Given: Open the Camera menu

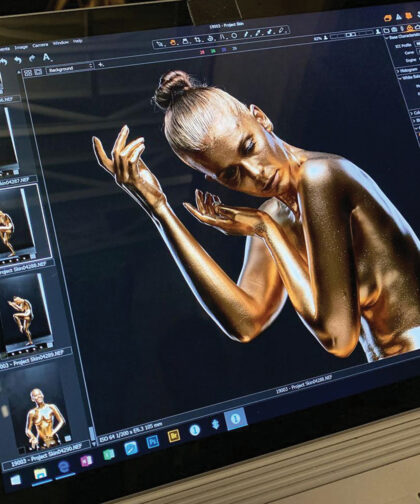Looking at the screenshot, I should [40, 45].
